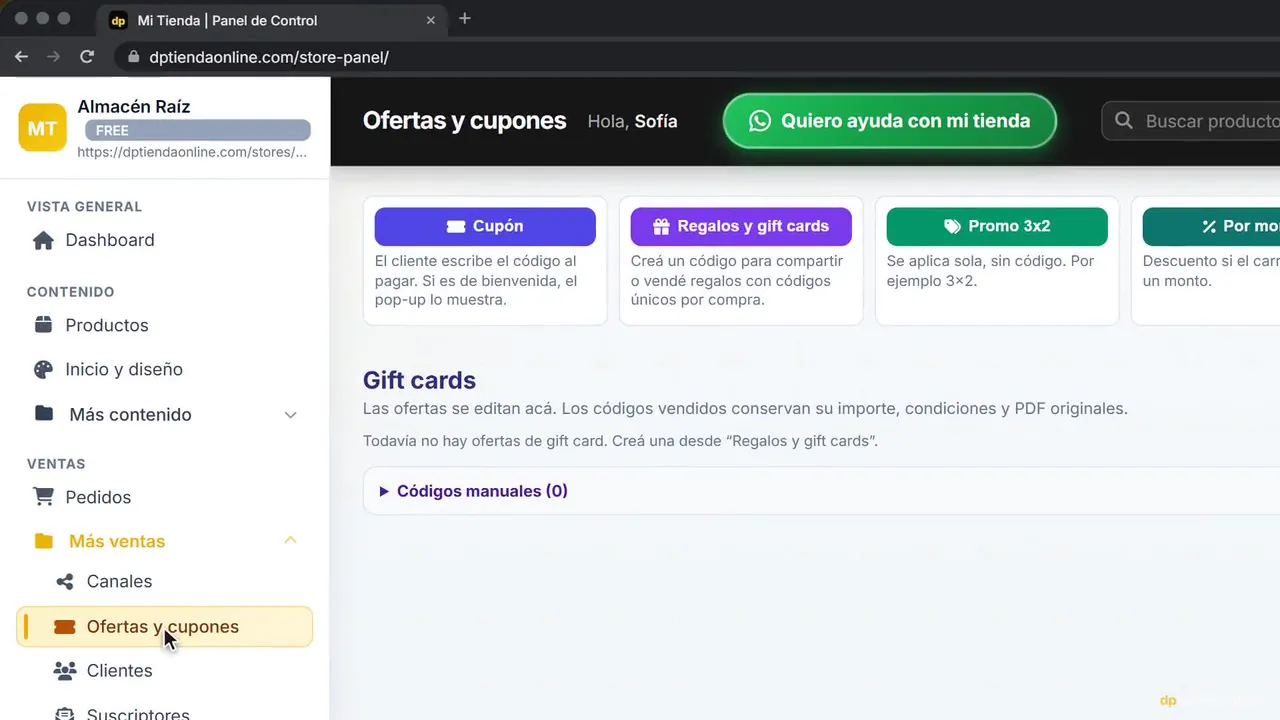
Task: Click the Productos box icon
Action: (x=43, y=325)
